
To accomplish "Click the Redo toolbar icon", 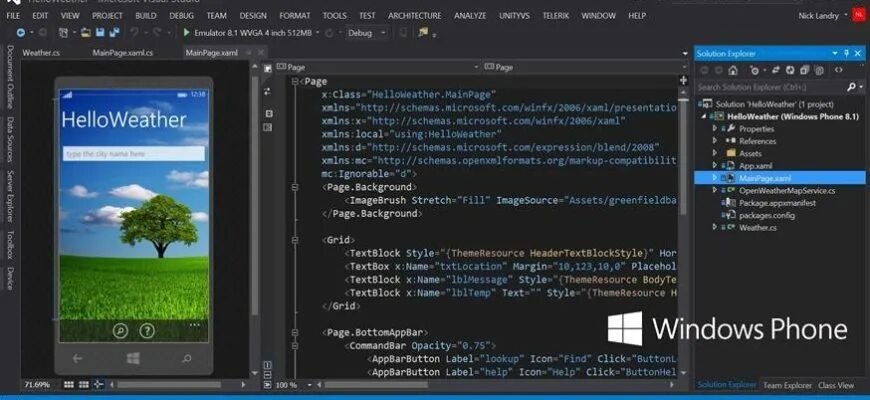I will (157, 33).
